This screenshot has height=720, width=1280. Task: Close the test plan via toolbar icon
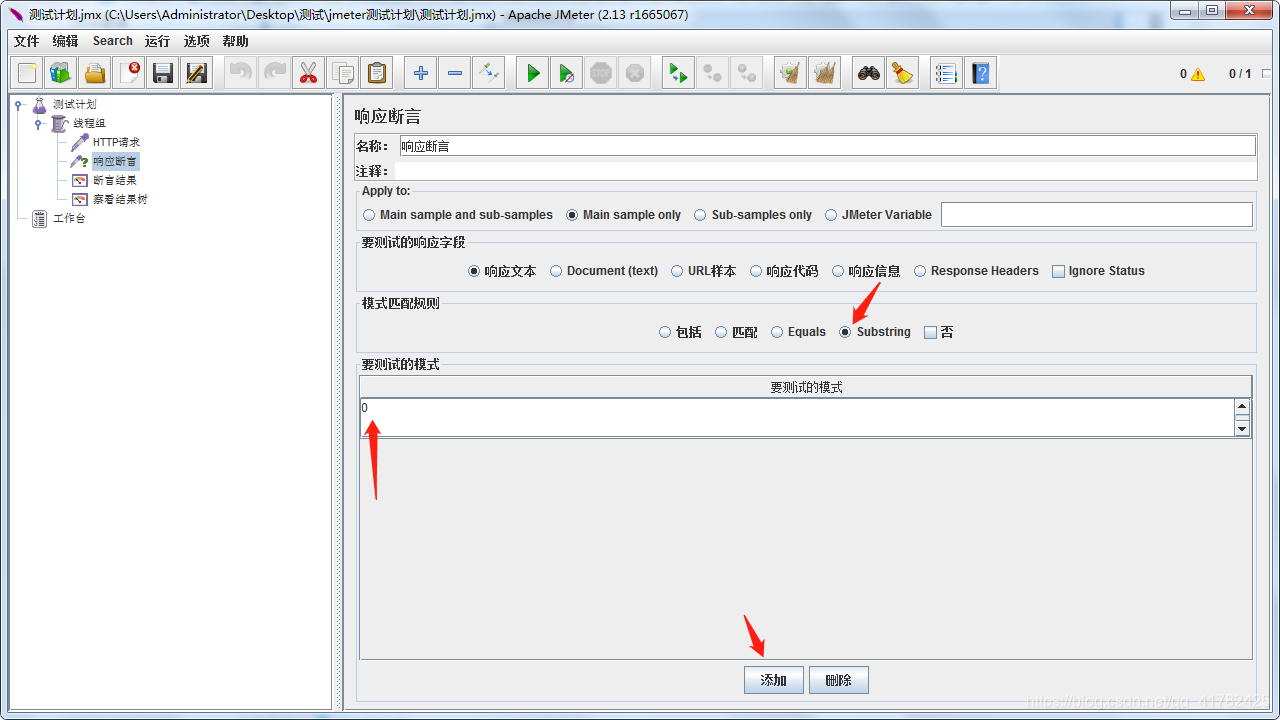point(129,73)
